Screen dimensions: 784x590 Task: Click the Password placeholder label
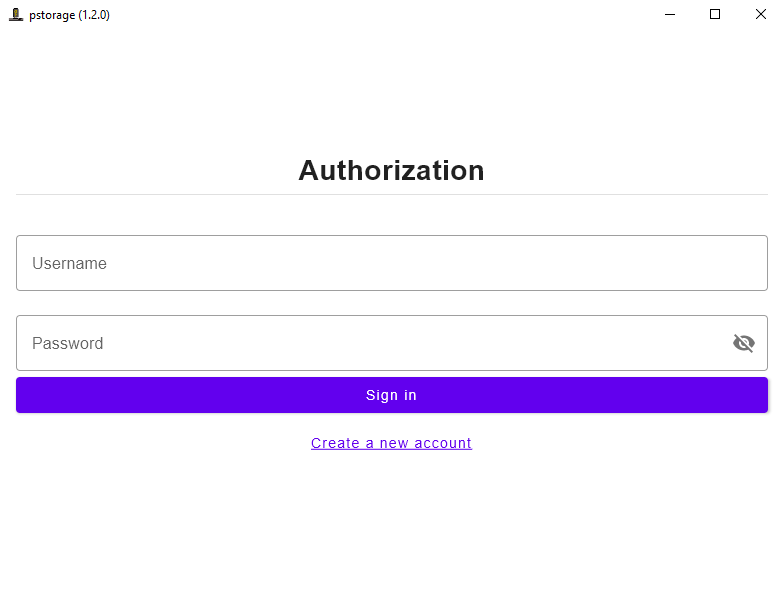tap(67, 344)
